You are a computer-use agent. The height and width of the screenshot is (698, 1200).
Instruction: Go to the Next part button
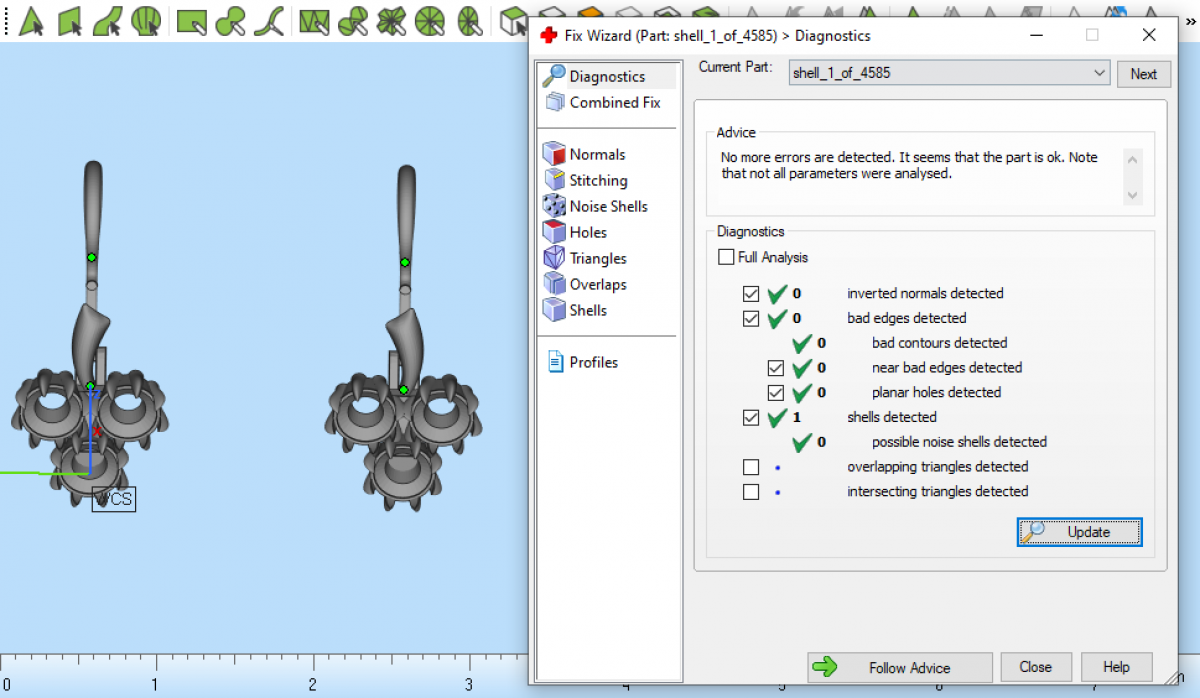tap(1143, 74)
